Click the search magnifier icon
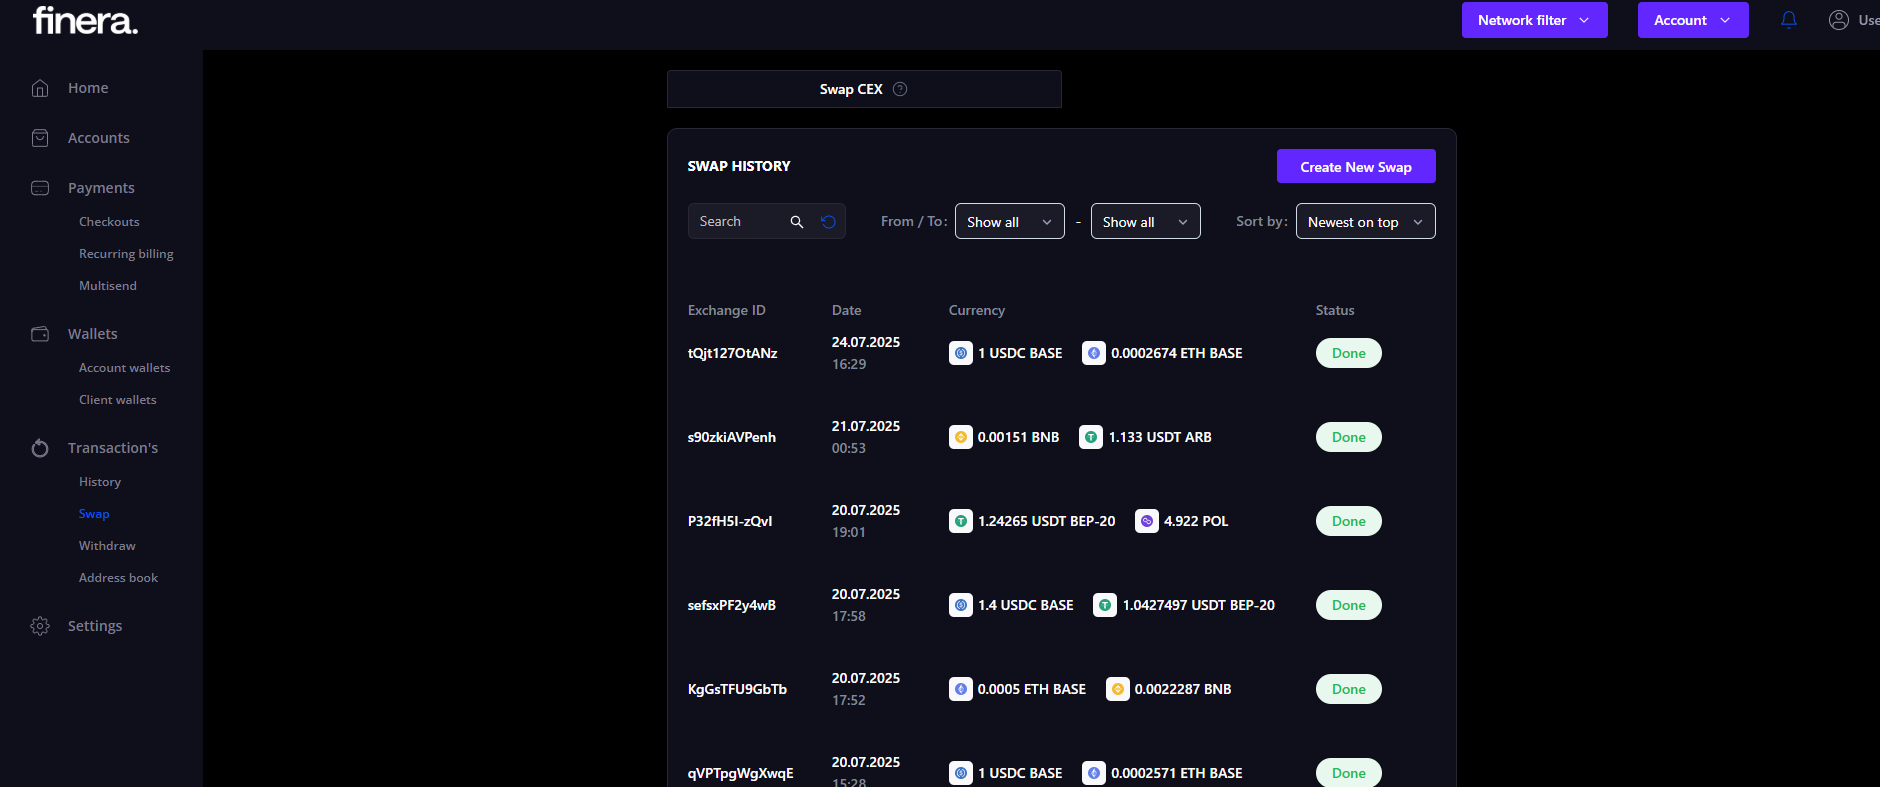This screenshot has height=787, width=1880. click(797, 222)
